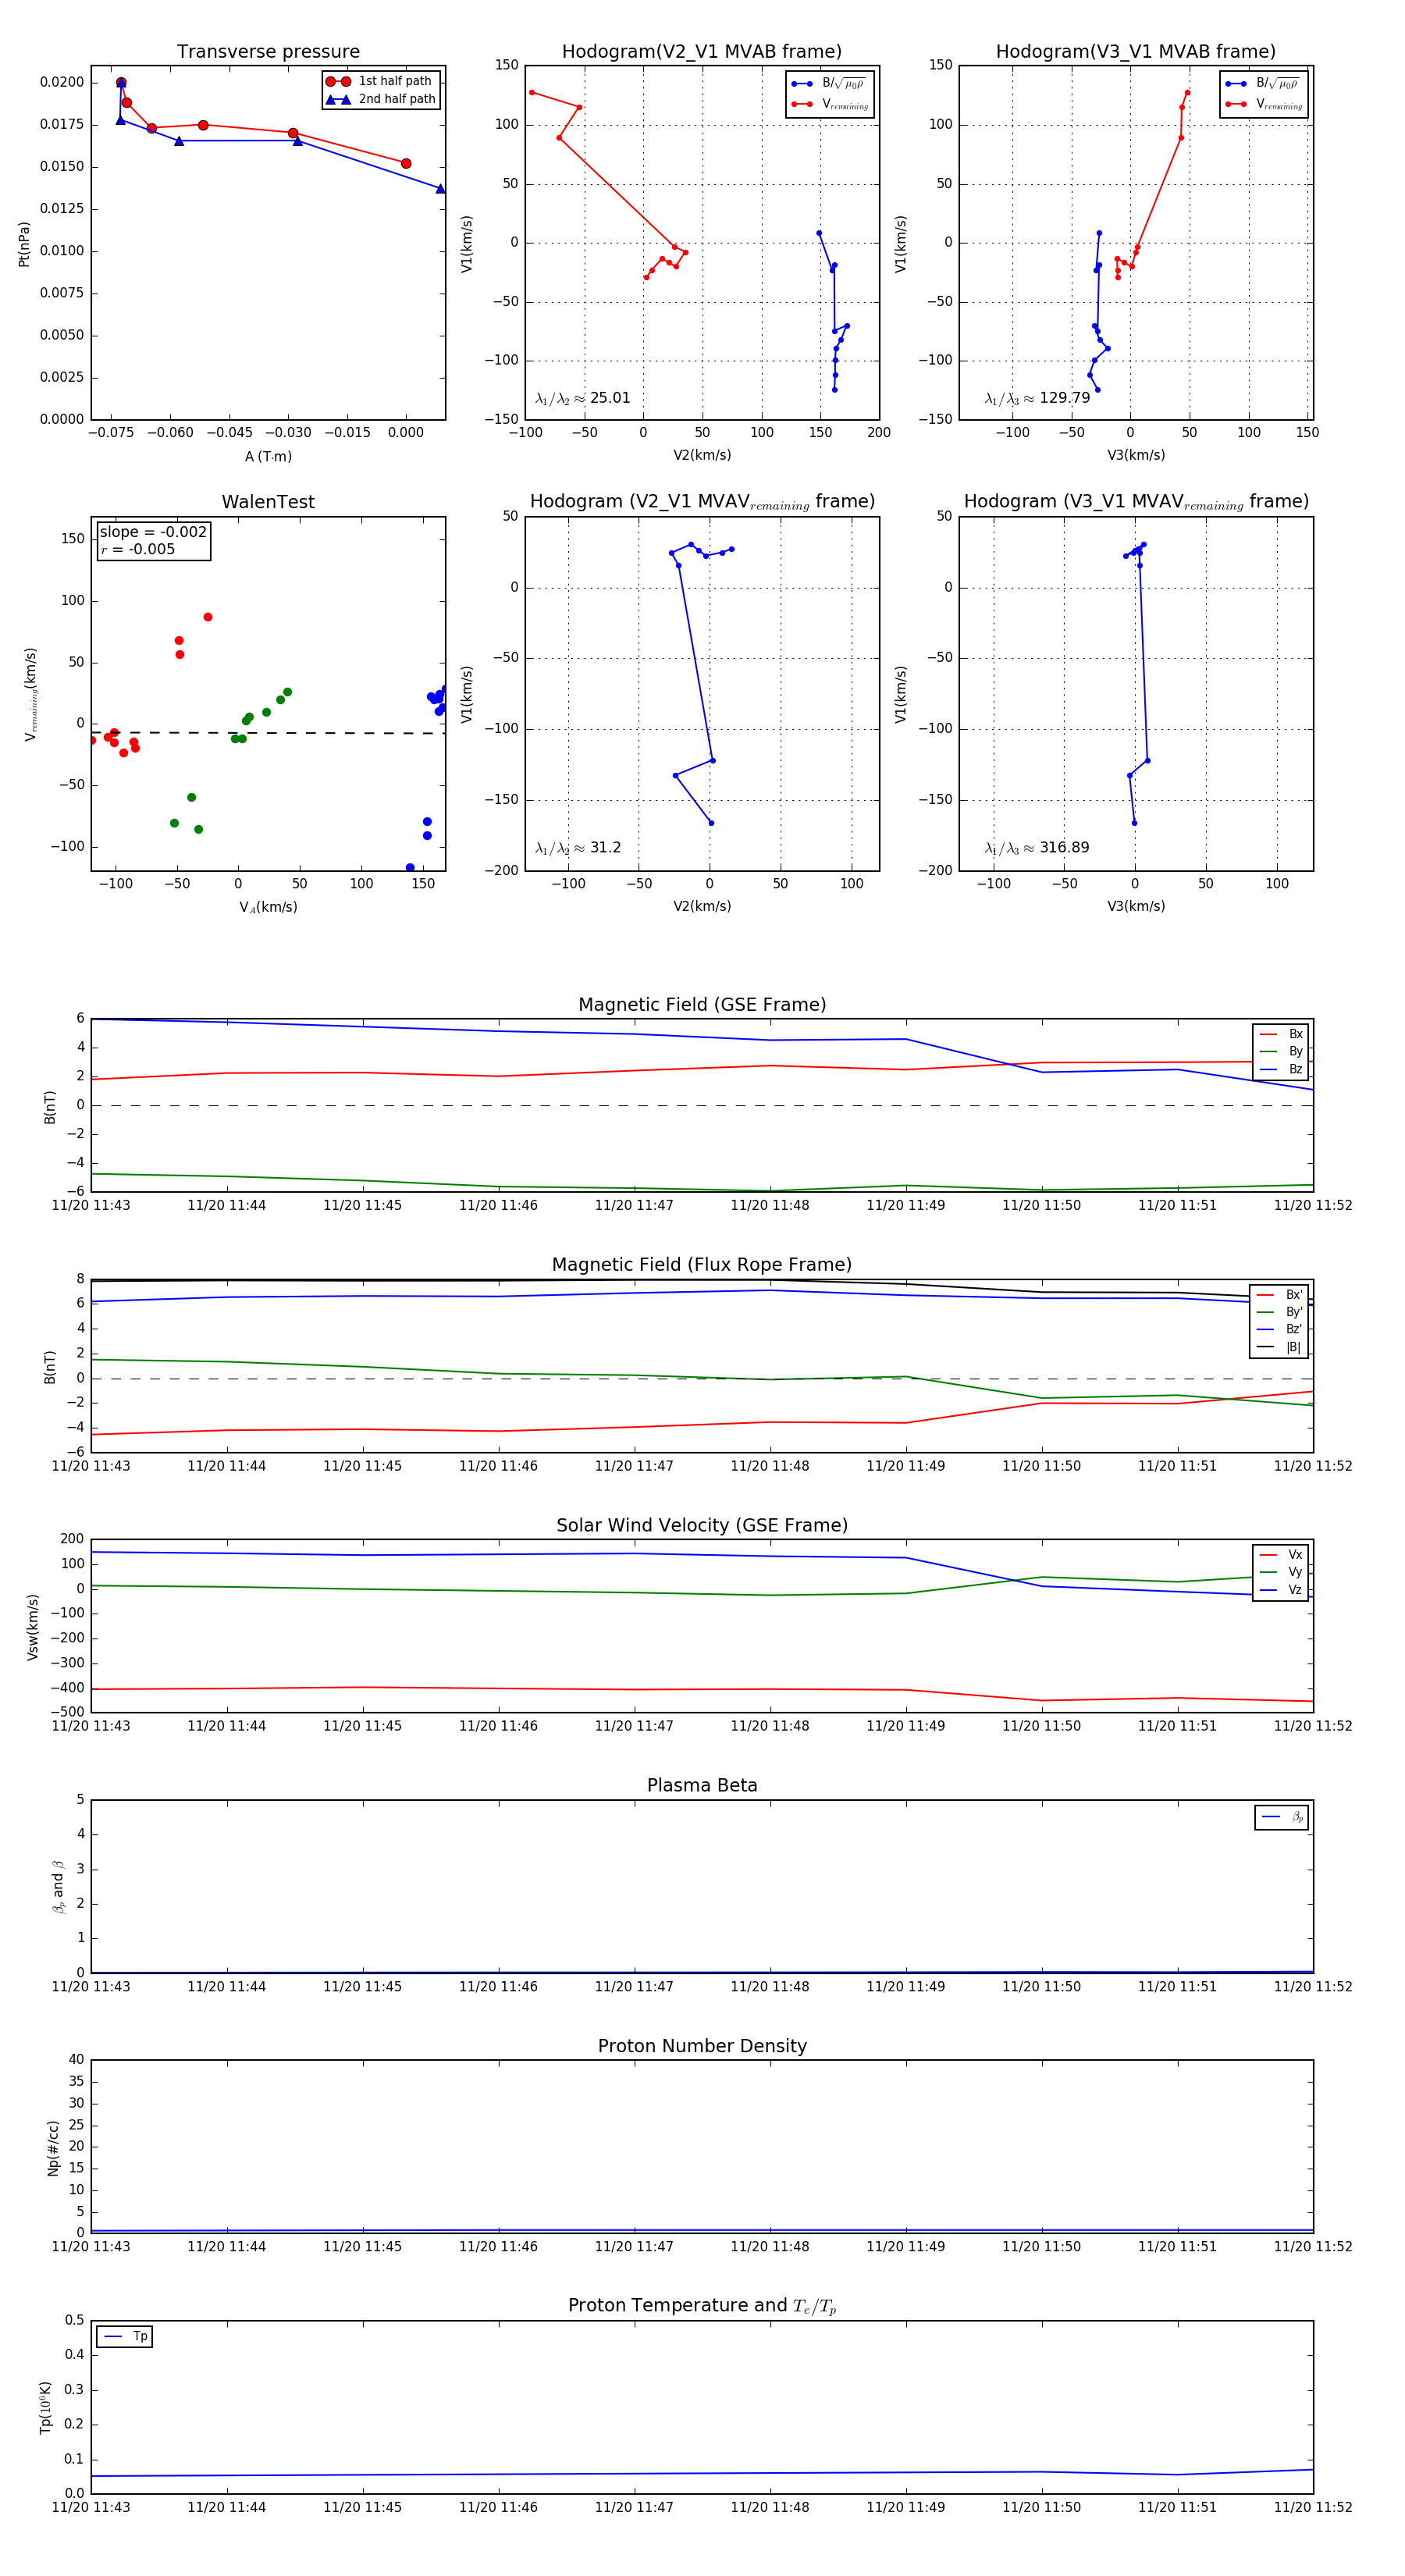Image resolution: width=1405 pixels, height=2576 pixels.
Task: Click the "Solar Wind Velocity (GSE Frame)" title
Action: (702, 1525)
